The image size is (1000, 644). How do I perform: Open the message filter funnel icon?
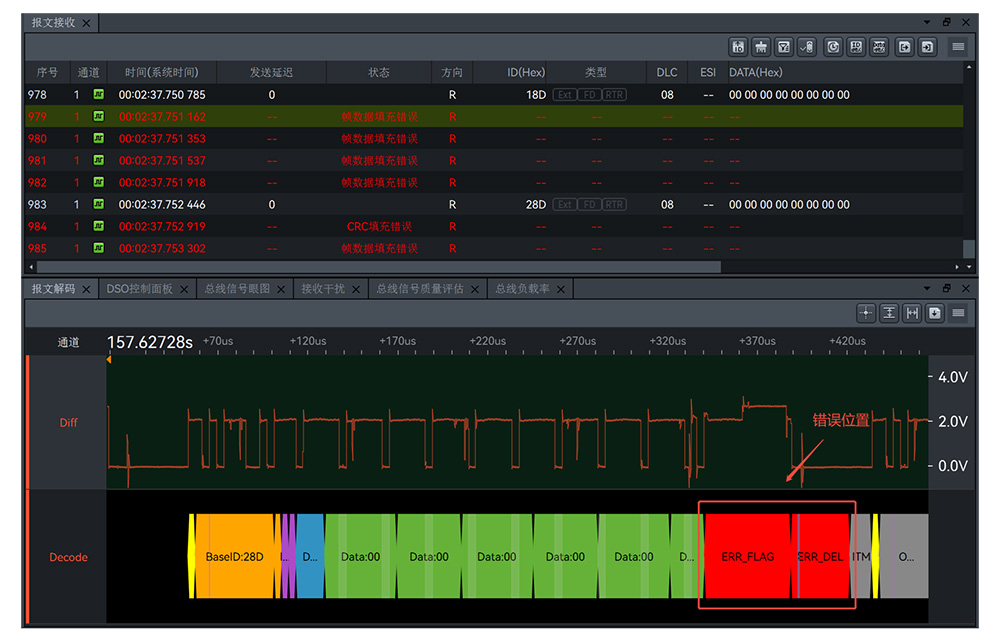coord(784,47)
